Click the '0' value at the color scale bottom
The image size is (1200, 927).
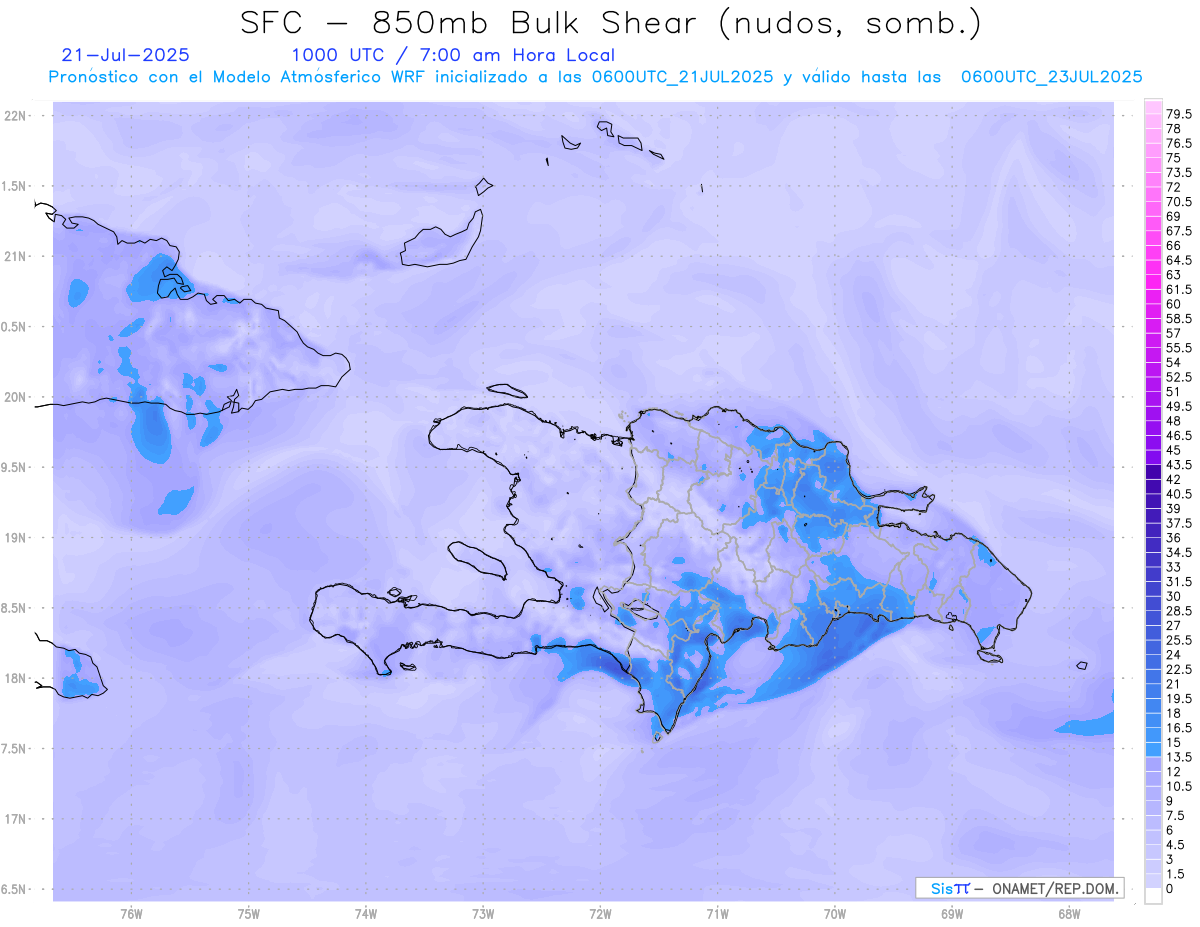[x=1170, y=888]
